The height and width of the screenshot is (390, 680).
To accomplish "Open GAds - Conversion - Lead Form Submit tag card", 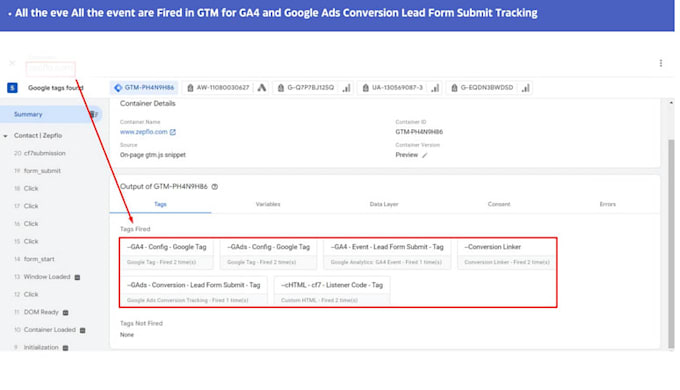I will click(x=193, y=292).
